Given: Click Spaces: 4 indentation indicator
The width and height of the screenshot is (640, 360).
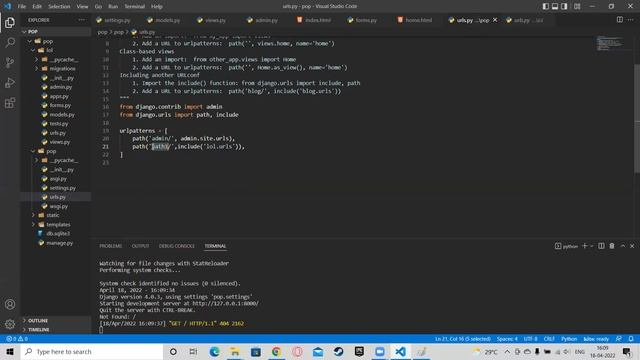Looking at the screenshot, I should point(507,339).
